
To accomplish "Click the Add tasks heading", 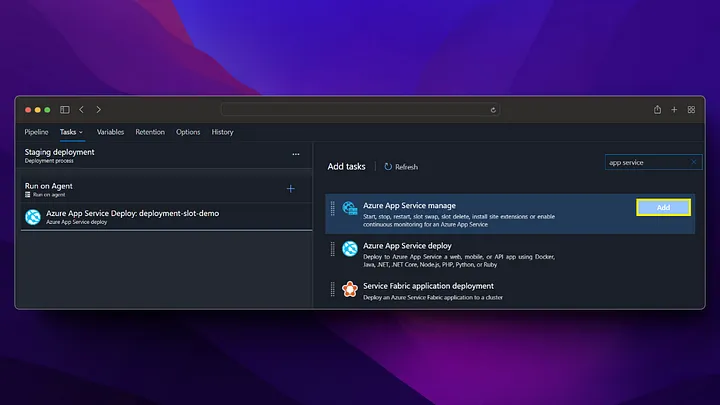I will 346,166.
